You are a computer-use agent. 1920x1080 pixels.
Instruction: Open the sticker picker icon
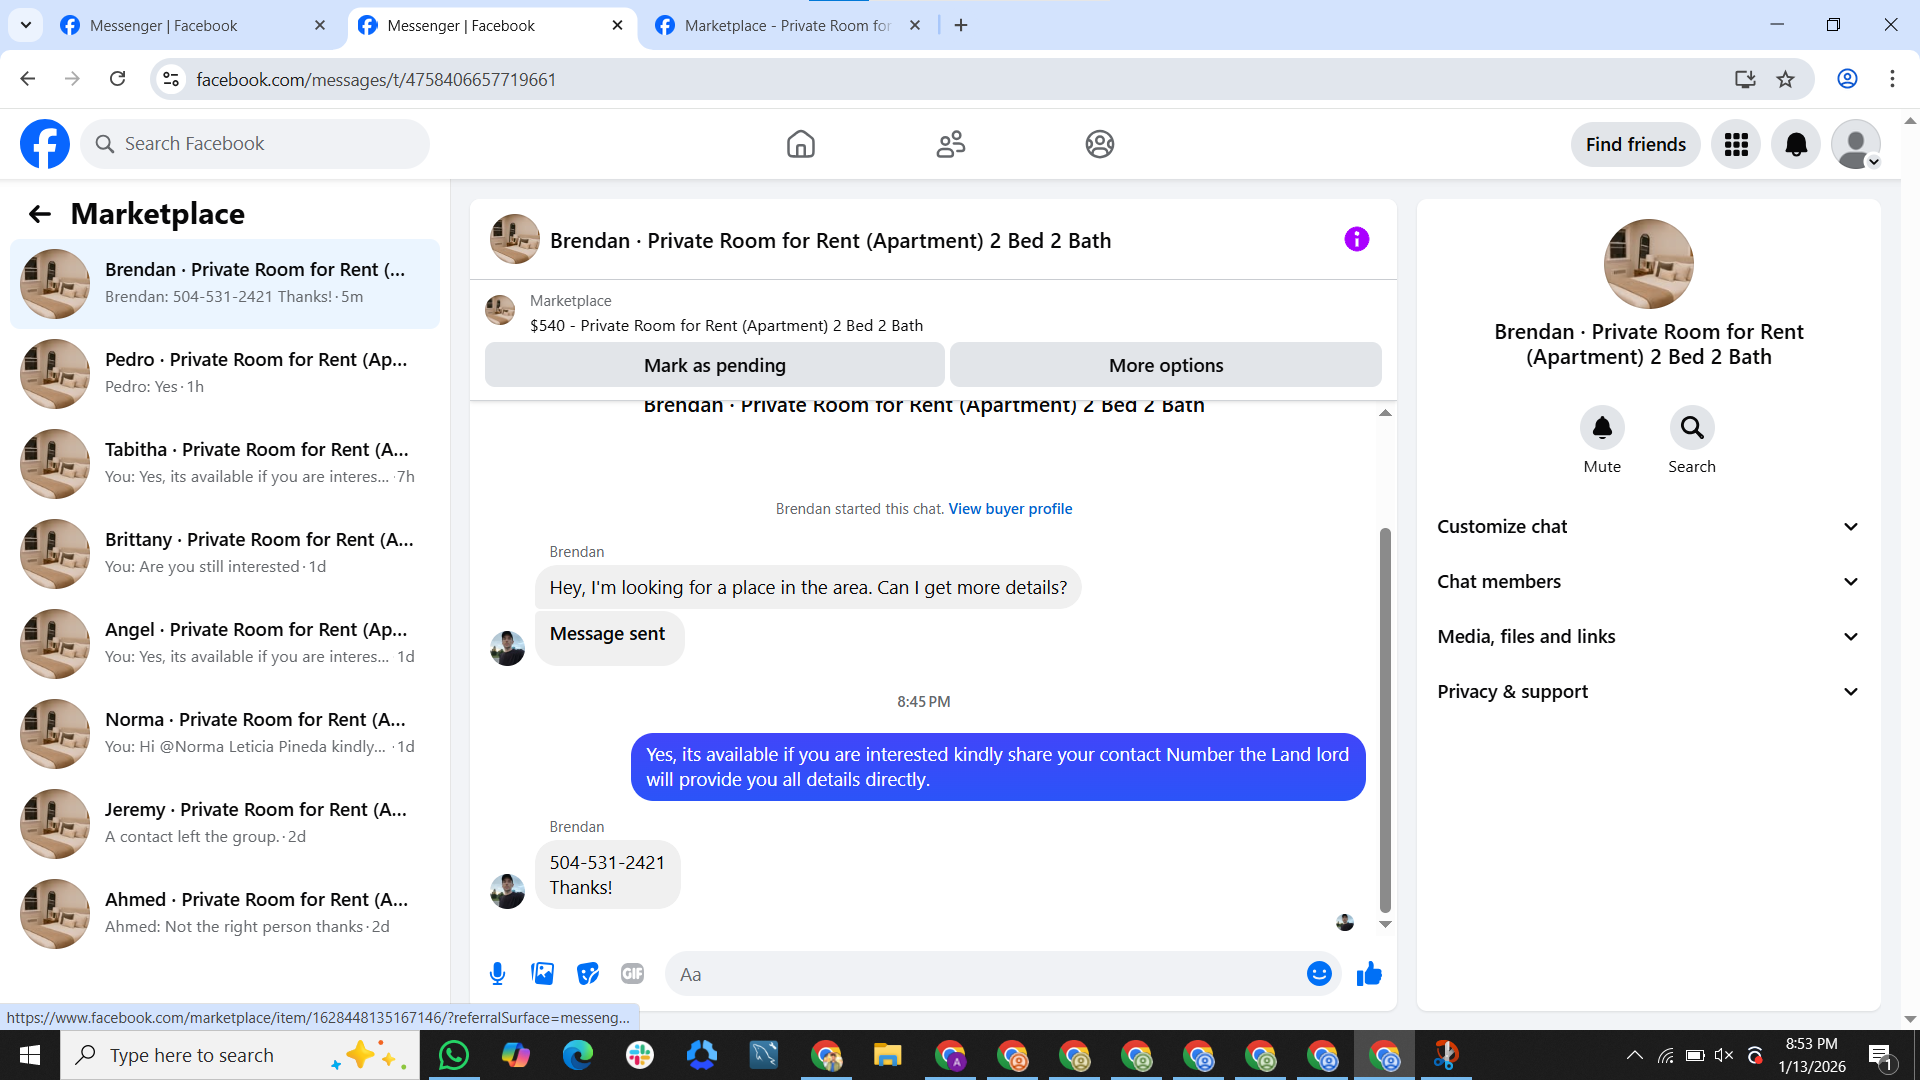[x=588, y=973]
